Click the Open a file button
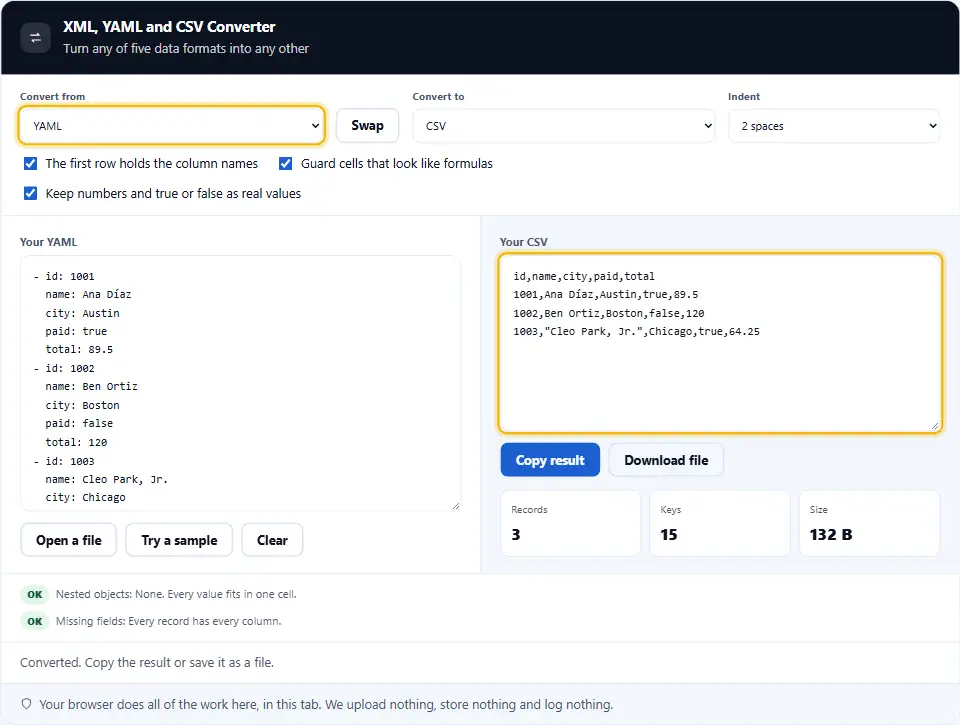The height and width of the screenshot is (725, 960). point(69,540)
